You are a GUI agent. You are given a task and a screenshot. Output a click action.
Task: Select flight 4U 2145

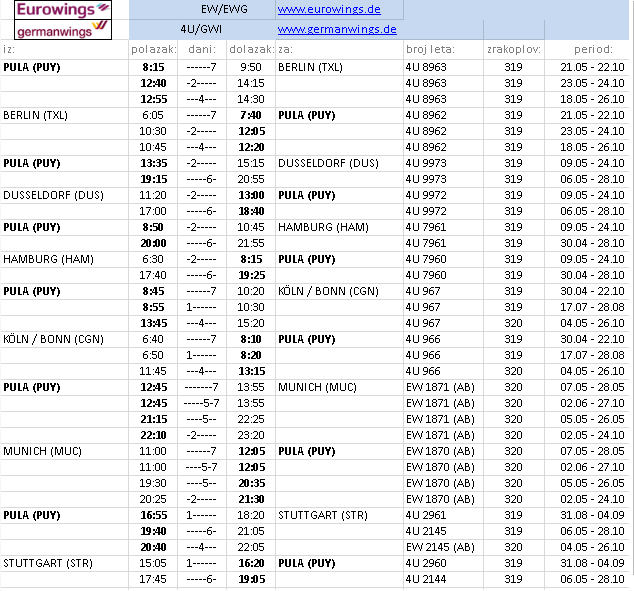[426, 531]
